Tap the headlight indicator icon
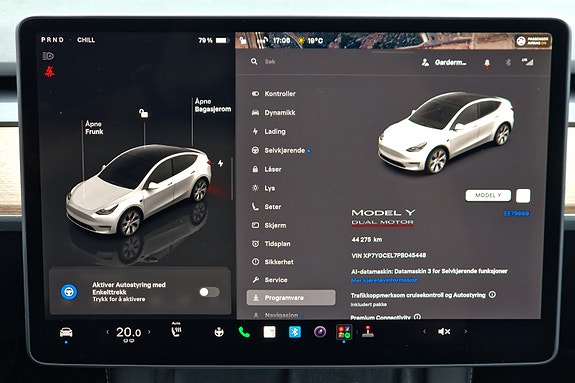Screen dimensions: 575x383 48,56
